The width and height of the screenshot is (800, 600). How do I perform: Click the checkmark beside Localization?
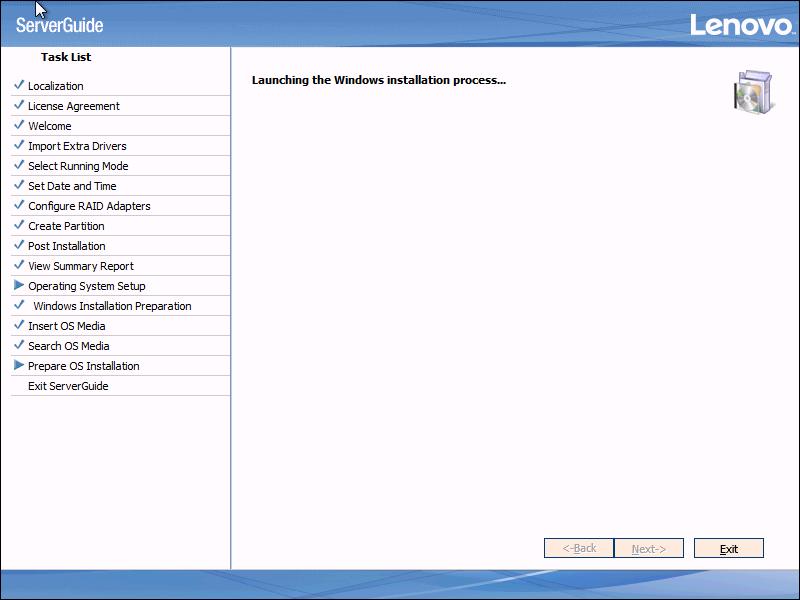tap(18, 86)
